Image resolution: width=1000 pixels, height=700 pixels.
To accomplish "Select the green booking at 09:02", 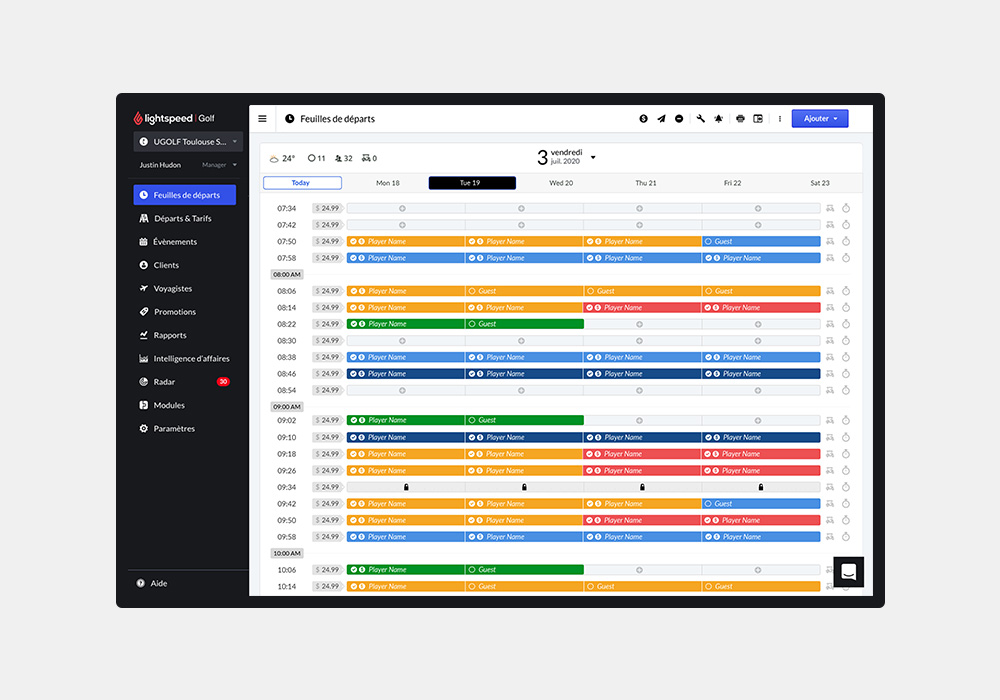I will click(406, 420).
